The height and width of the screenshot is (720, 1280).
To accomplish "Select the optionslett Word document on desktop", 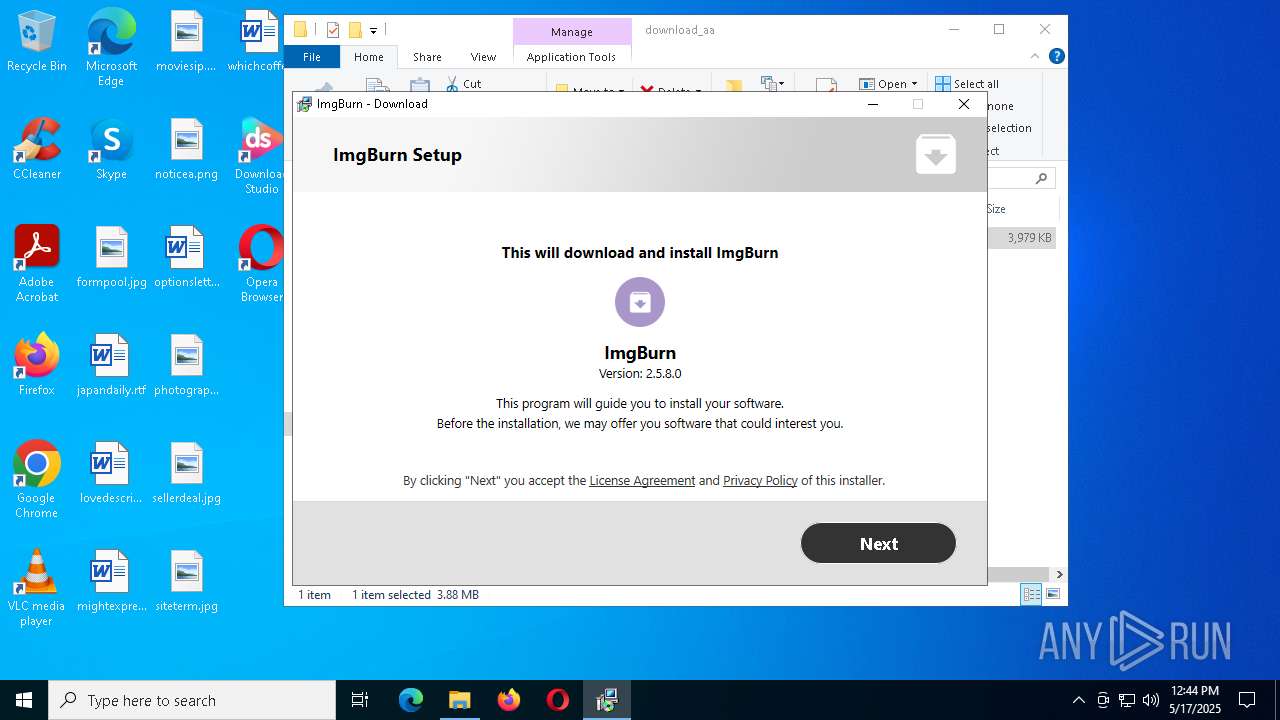I will pyautogui.click(x=186, y=258).
